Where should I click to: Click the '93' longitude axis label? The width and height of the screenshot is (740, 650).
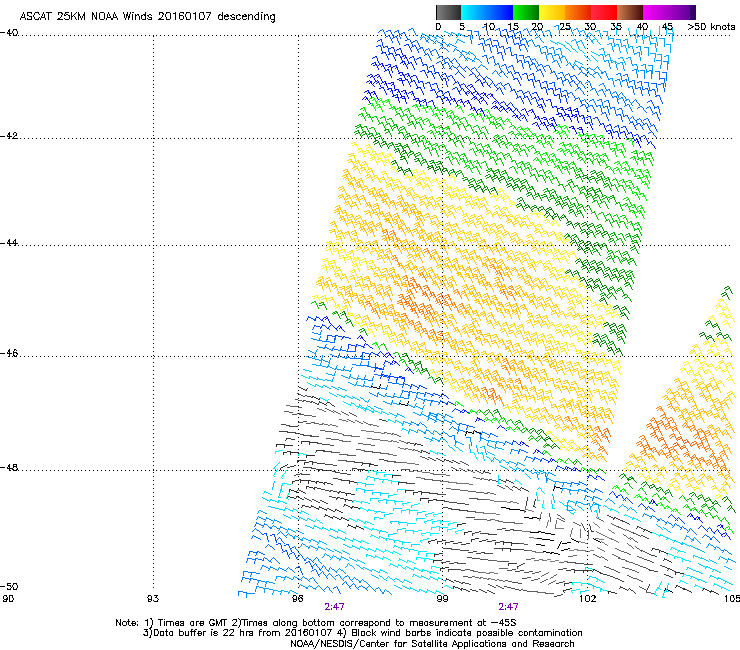153,599
